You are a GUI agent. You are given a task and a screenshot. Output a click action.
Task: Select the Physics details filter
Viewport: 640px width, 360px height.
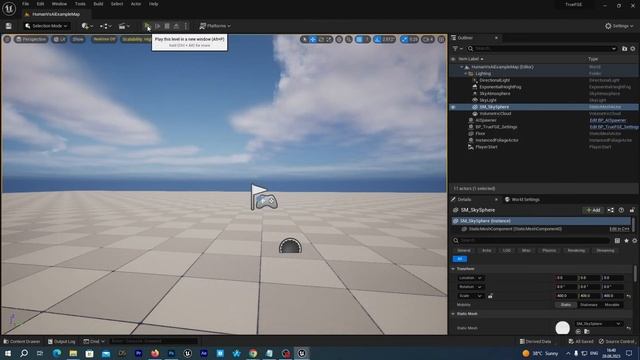[549, 251]
